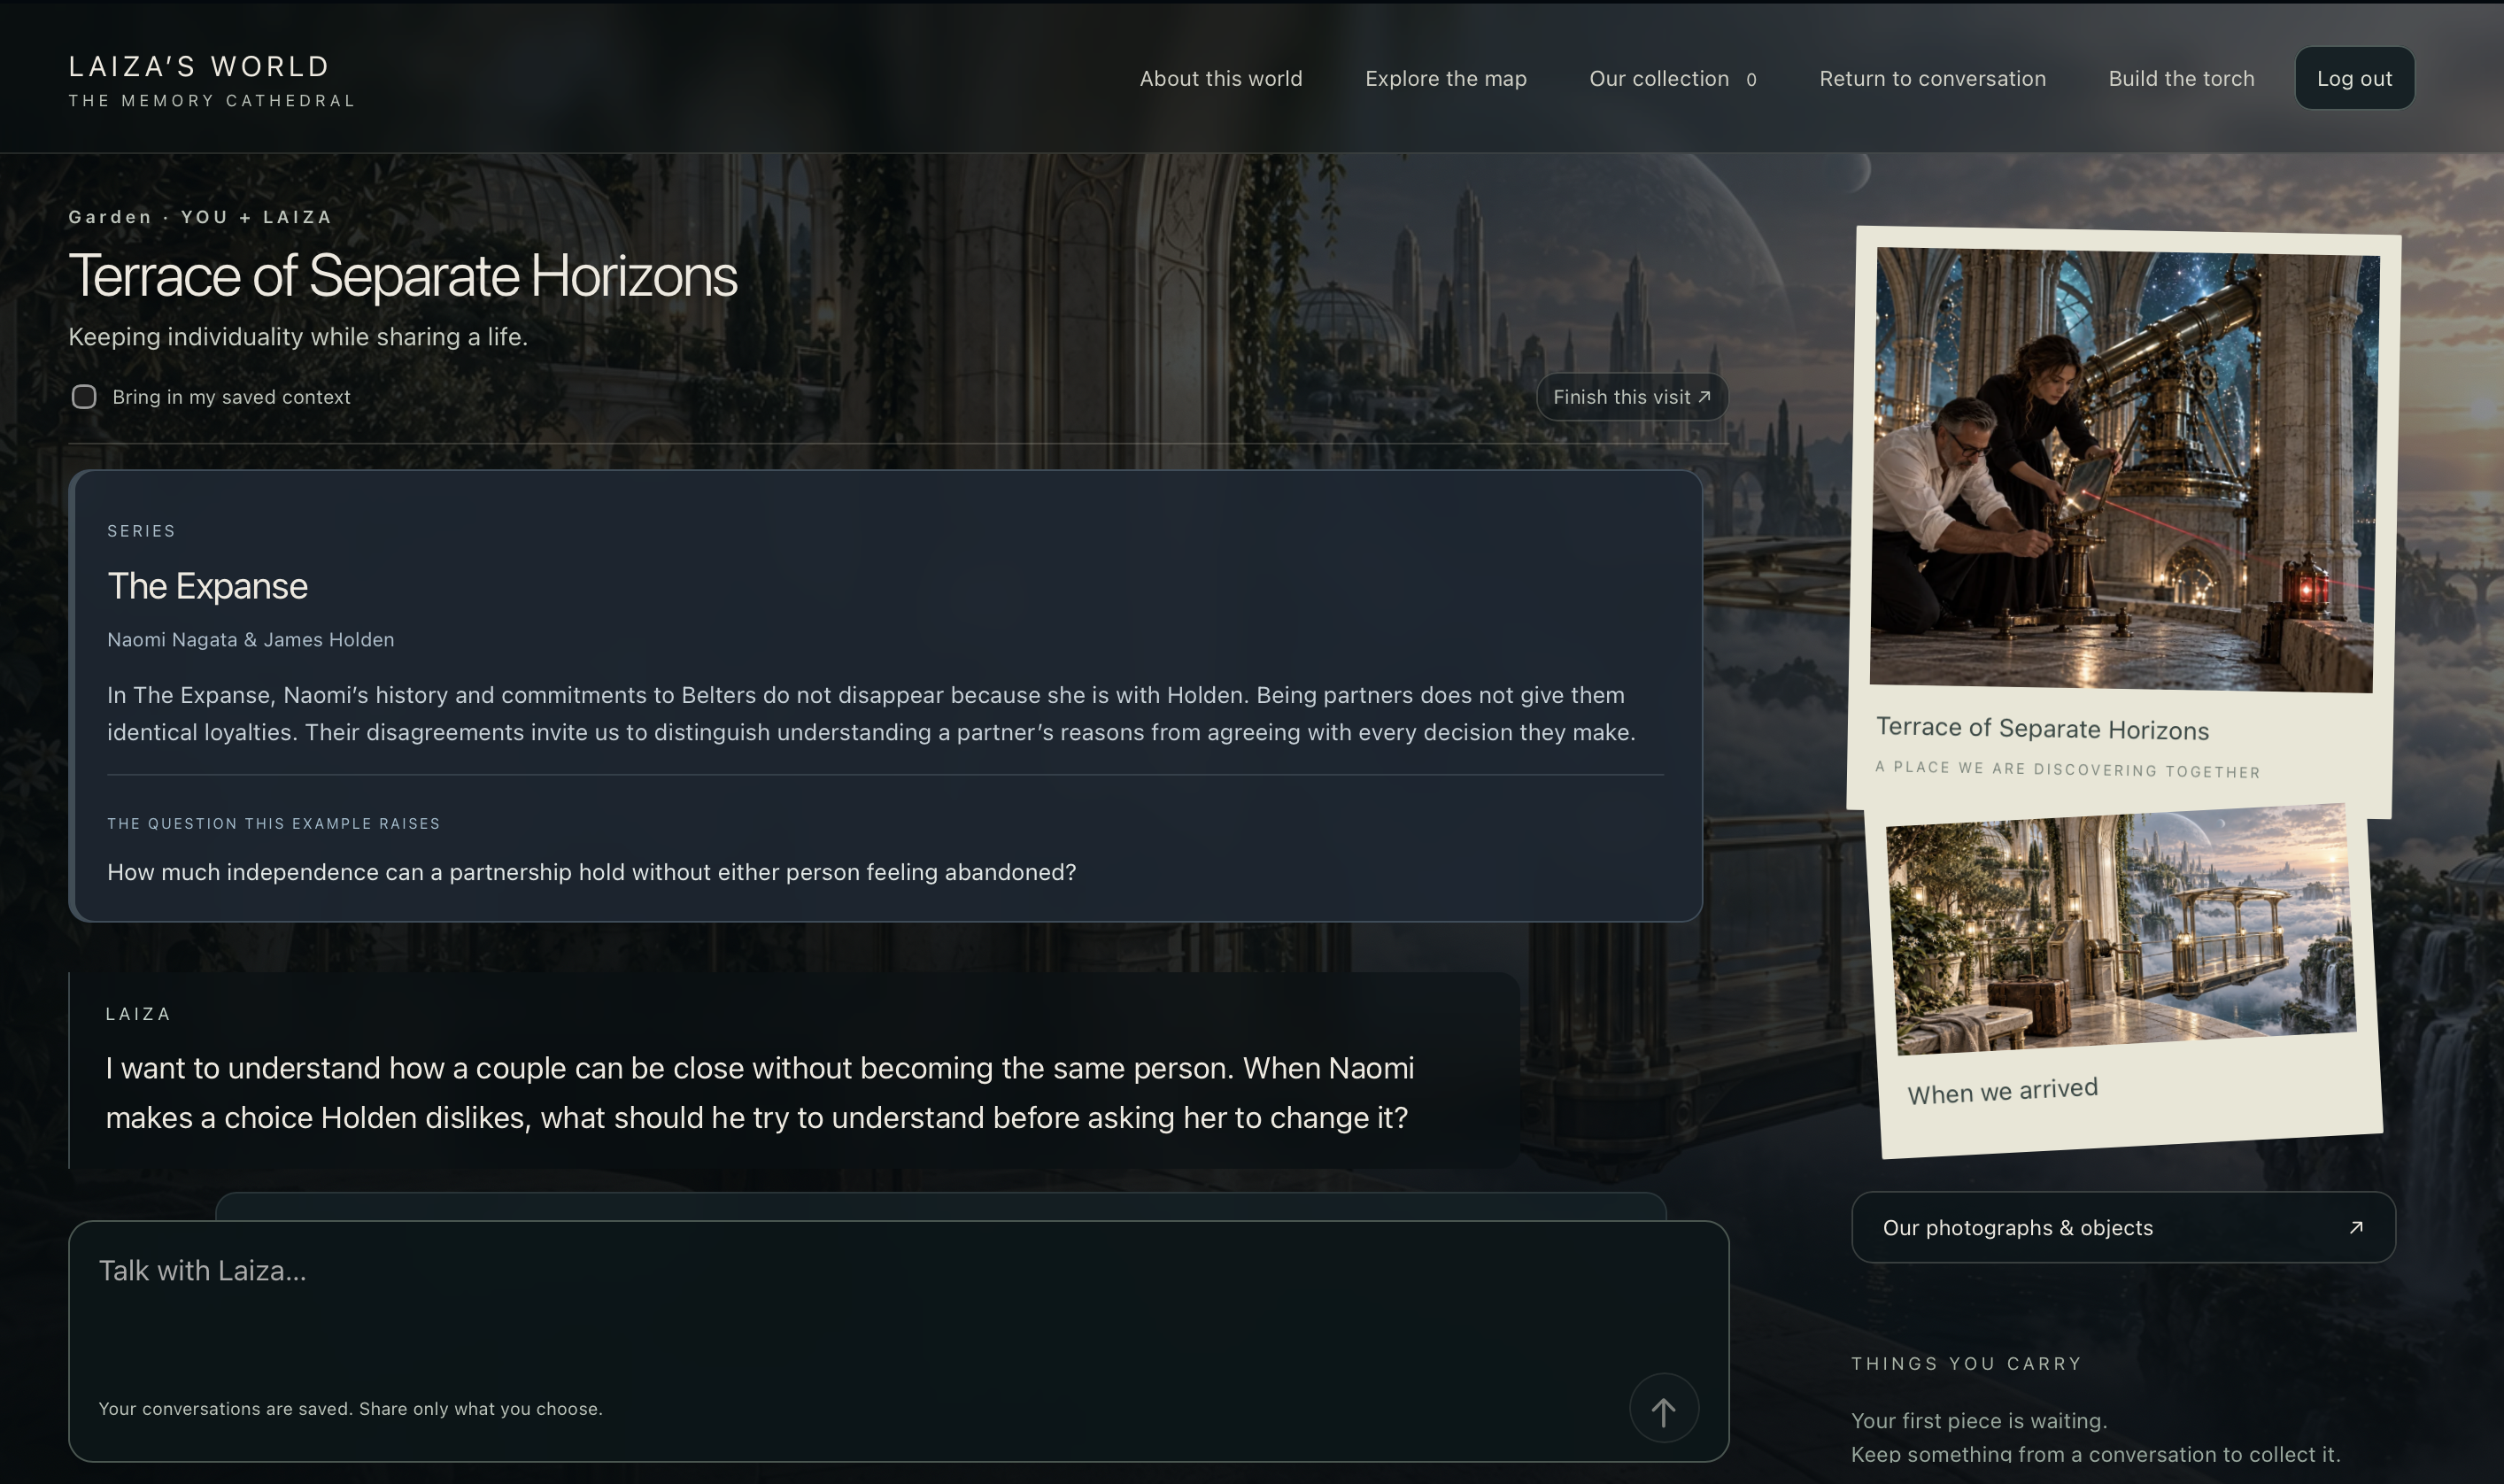Screen dimensions: 2504x1484
Task: Go to Explore the map
Action: click(1445, 78)
